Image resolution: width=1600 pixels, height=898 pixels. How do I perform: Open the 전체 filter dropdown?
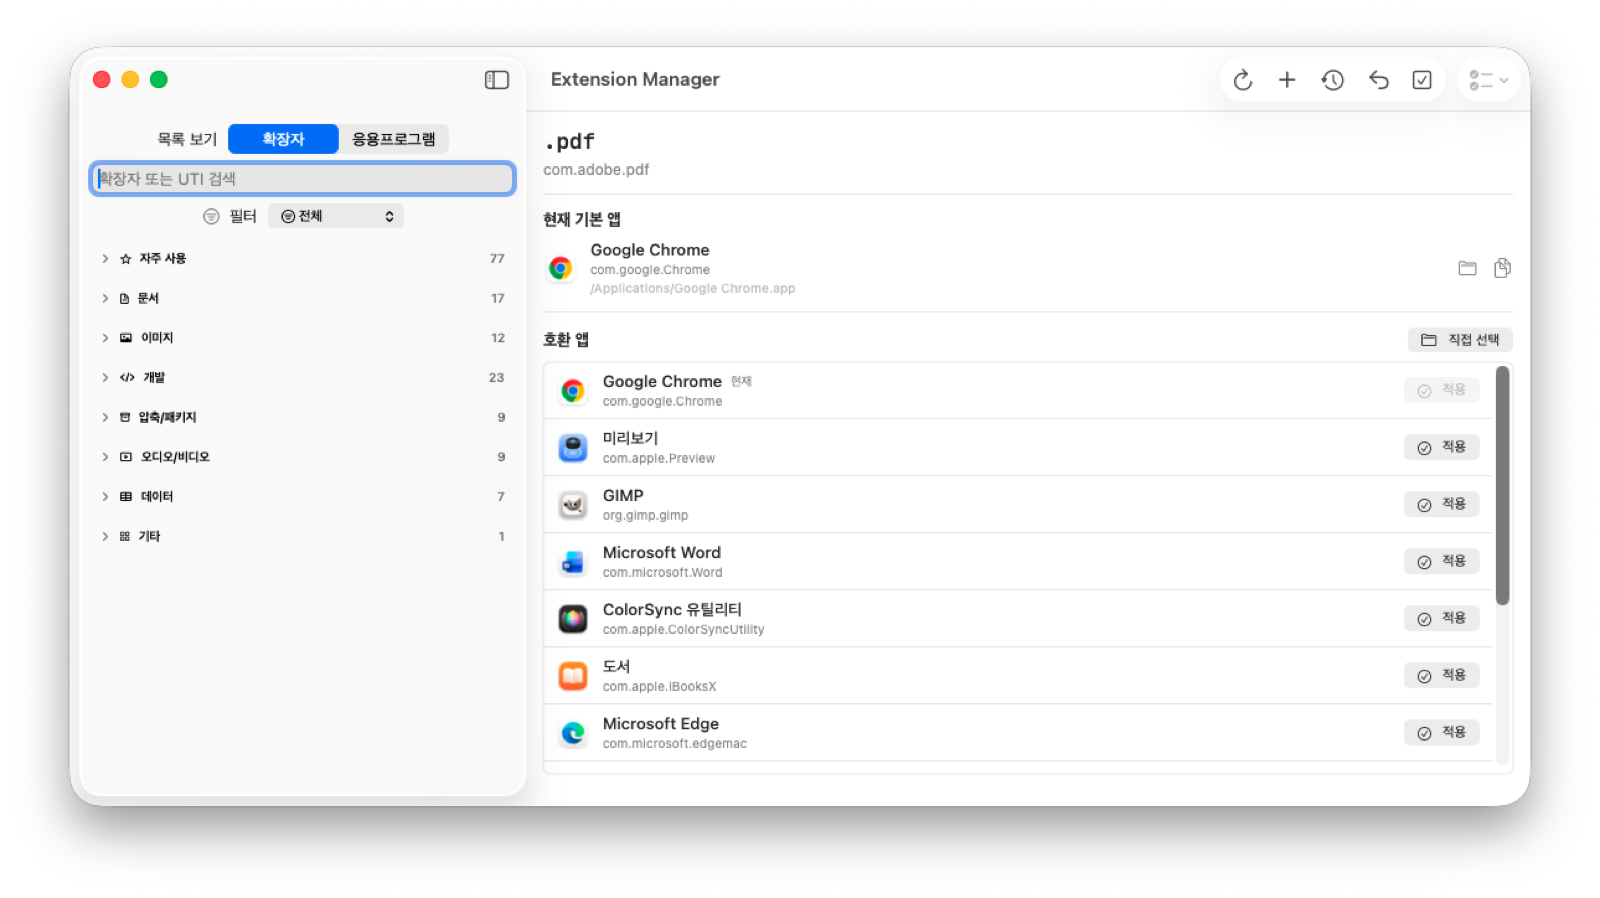[336, 216]
